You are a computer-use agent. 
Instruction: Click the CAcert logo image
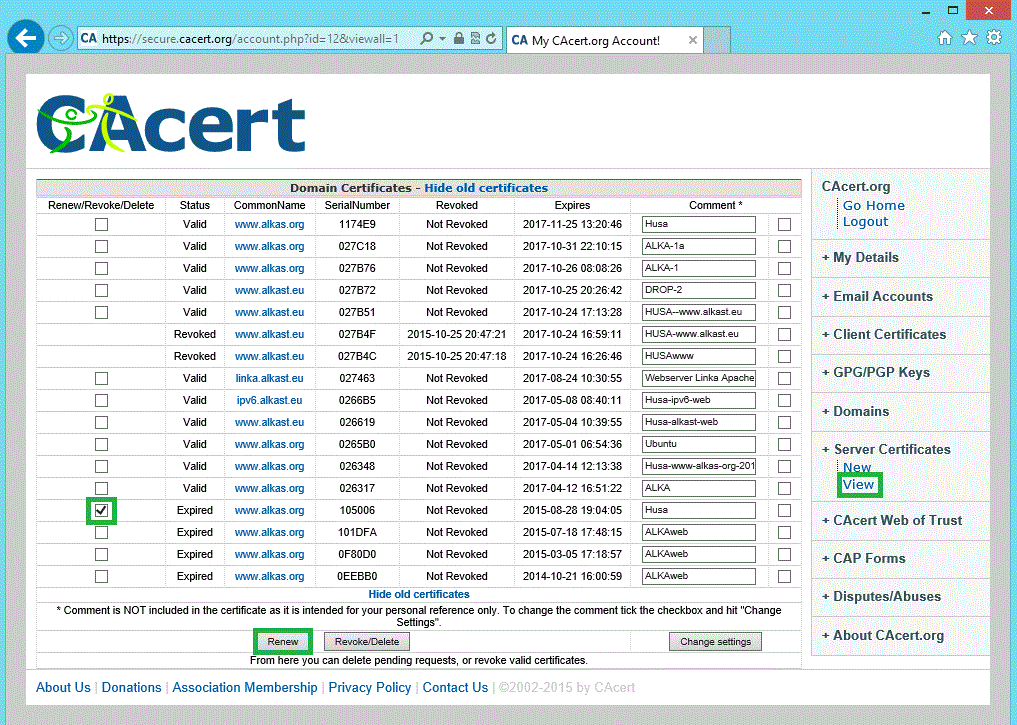click(170, 124)
